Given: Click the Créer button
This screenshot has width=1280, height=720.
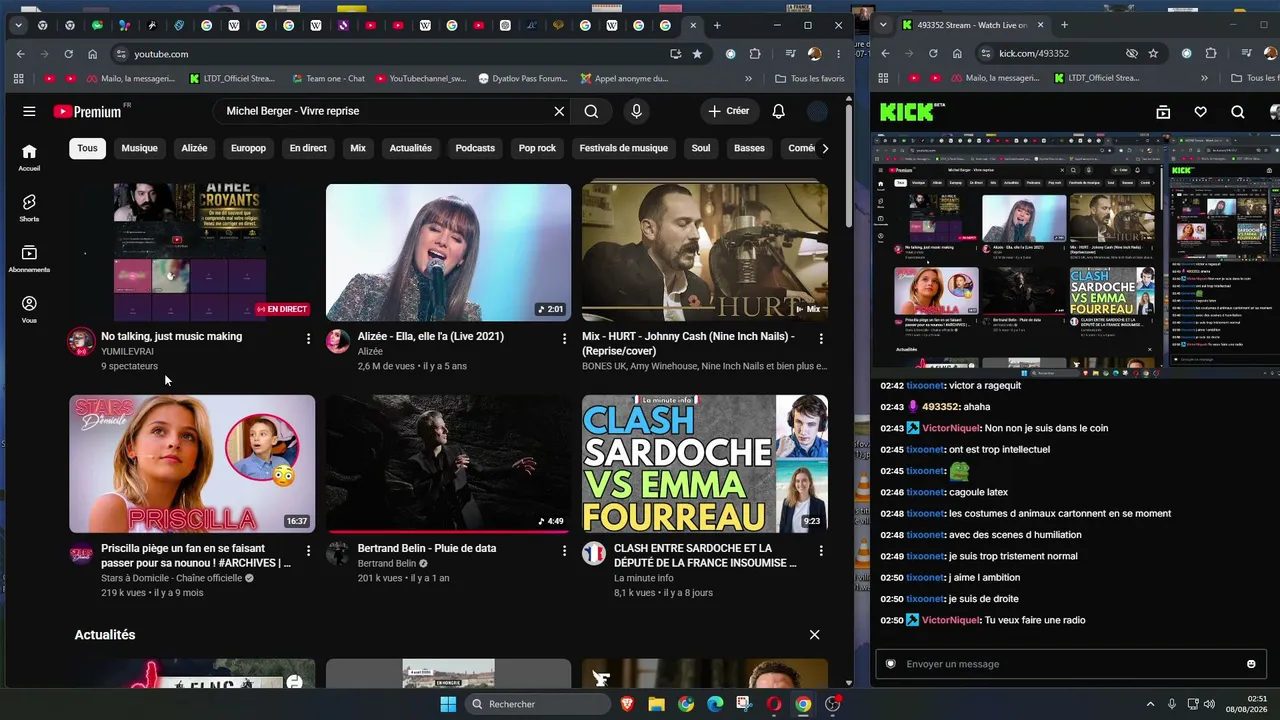Looking at the screenshot, I should pyautogui.click(x=729, y=111).
